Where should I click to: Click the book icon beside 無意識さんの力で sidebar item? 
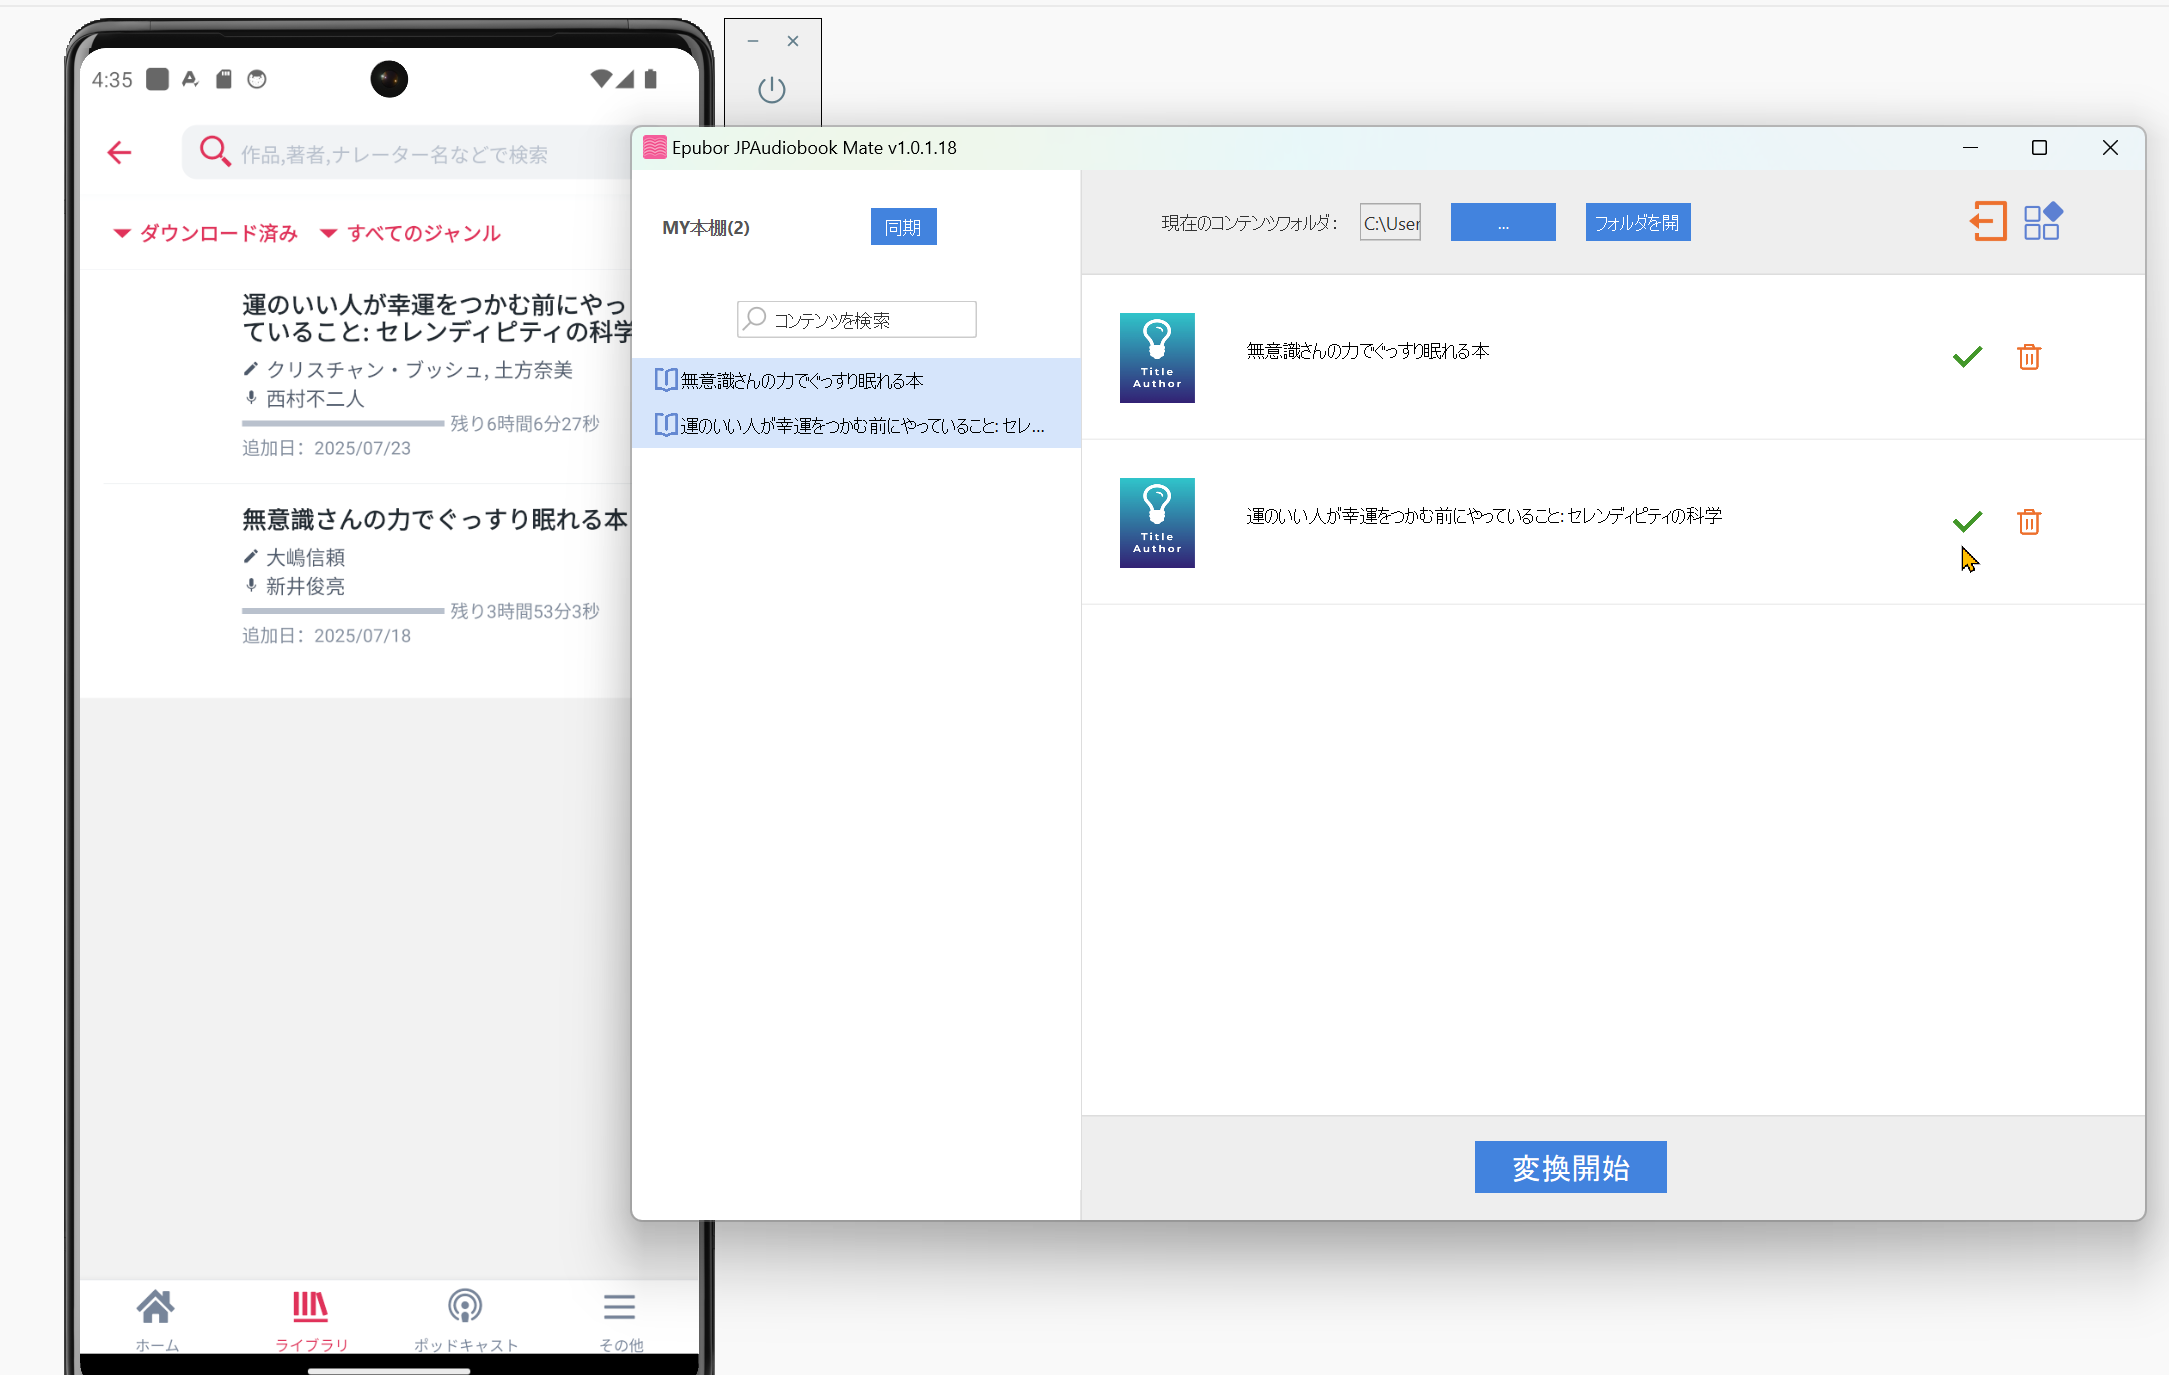pyautogui.click(x=665, y=380)
